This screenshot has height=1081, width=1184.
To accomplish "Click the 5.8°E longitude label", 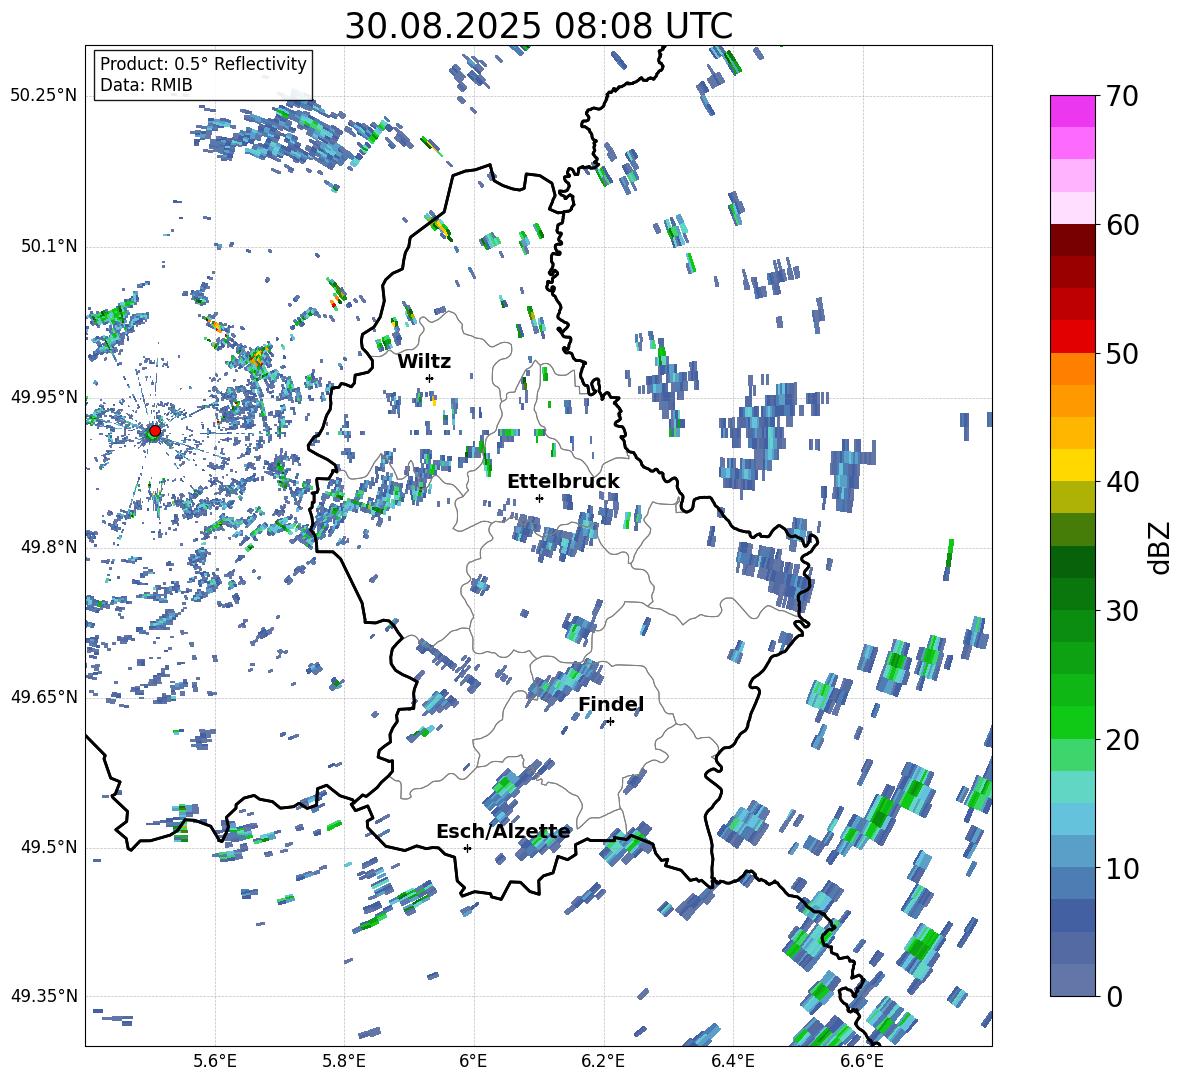I will click(344, 1061).
